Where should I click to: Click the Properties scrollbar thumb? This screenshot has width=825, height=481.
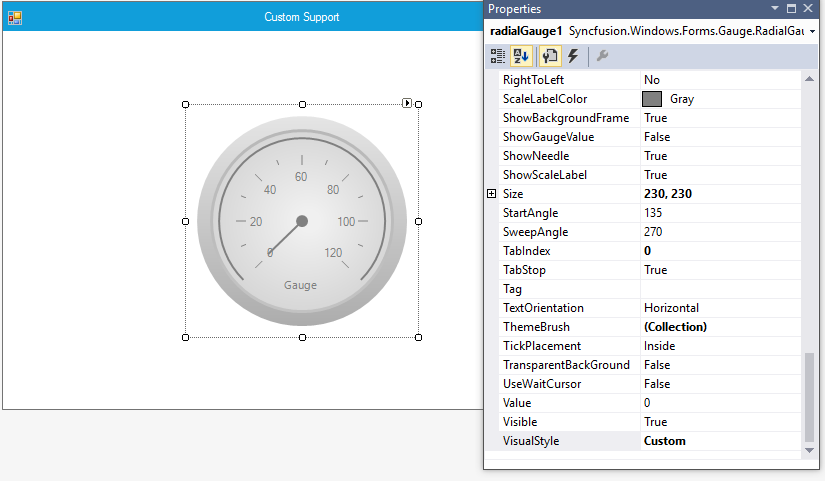tap(809, 397)
